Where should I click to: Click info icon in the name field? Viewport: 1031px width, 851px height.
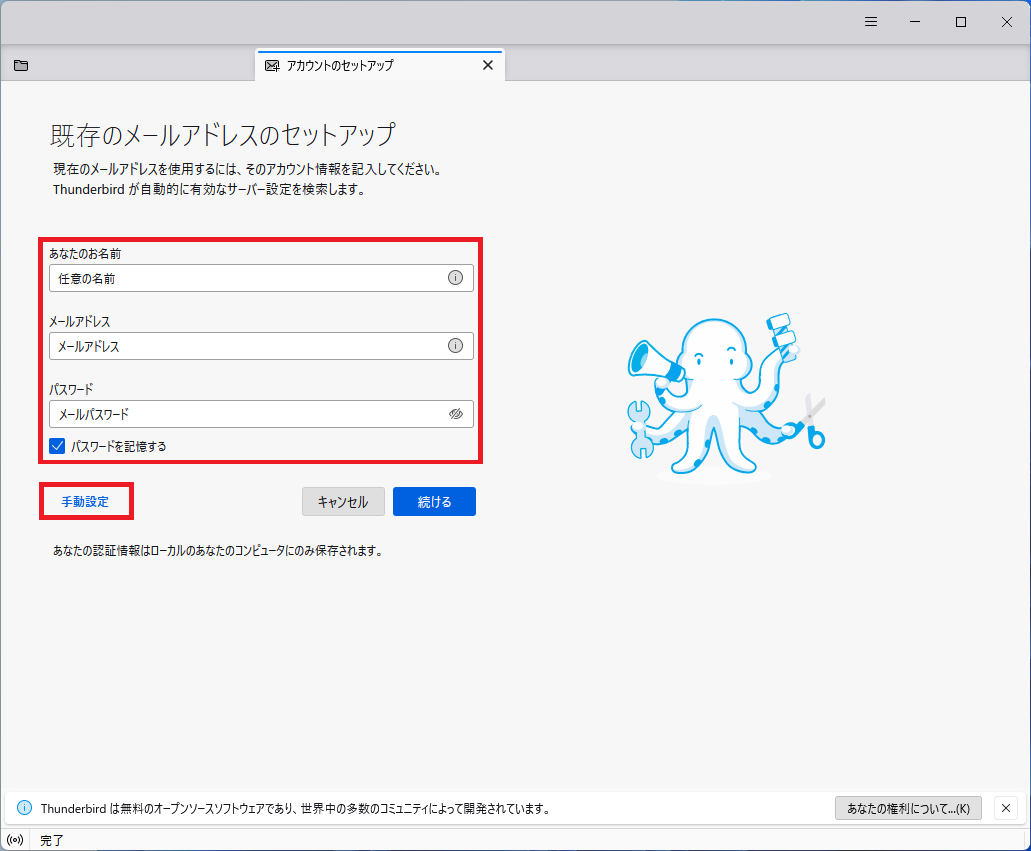tap(455, 278)
